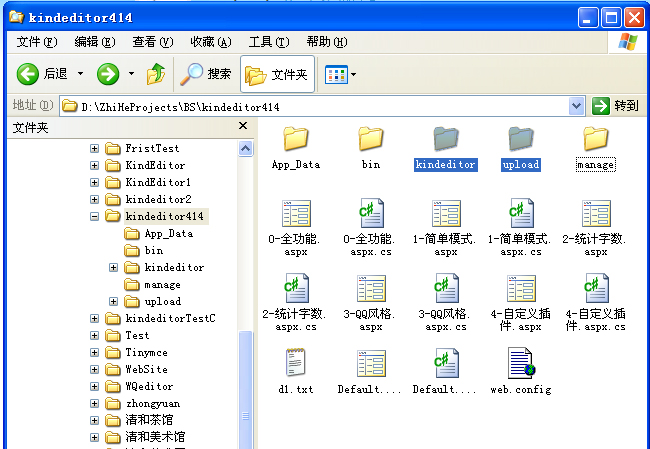Go back with the green Back arrow
The height and width of the screenshot is (449, 650).
(x=27, y=74)
